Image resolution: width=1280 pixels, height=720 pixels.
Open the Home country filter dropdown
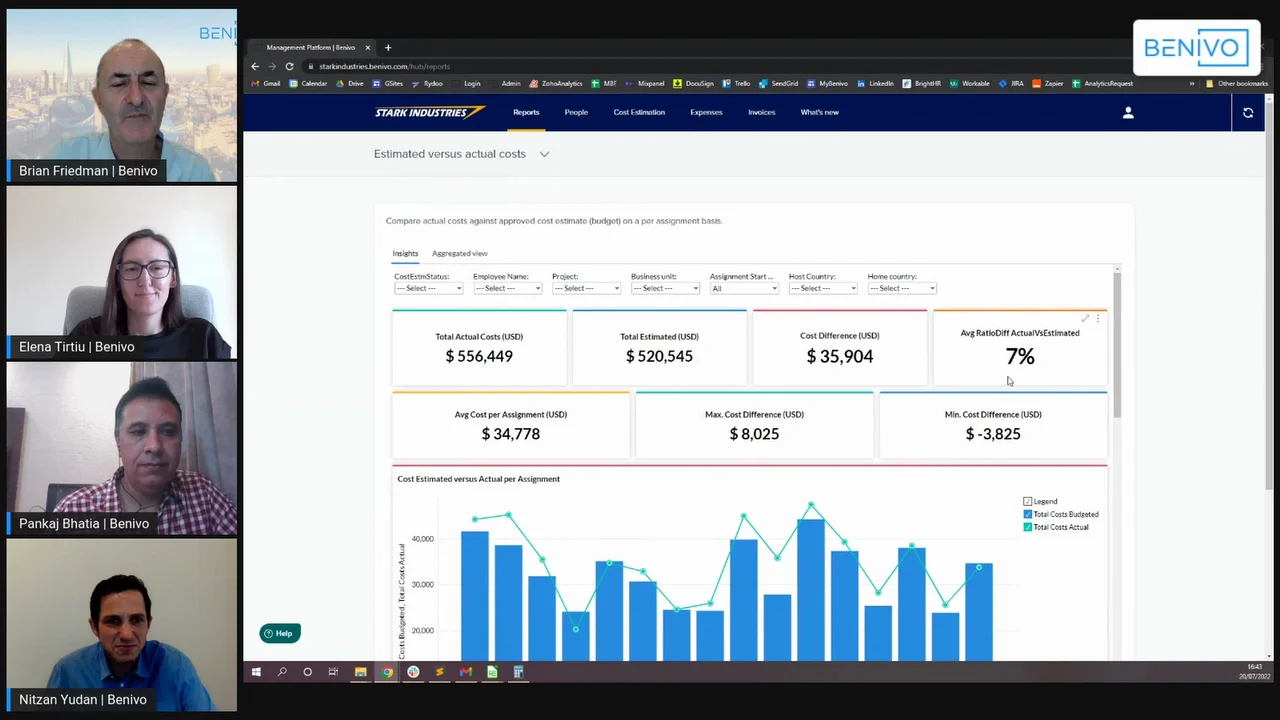(x=902, y=288)
